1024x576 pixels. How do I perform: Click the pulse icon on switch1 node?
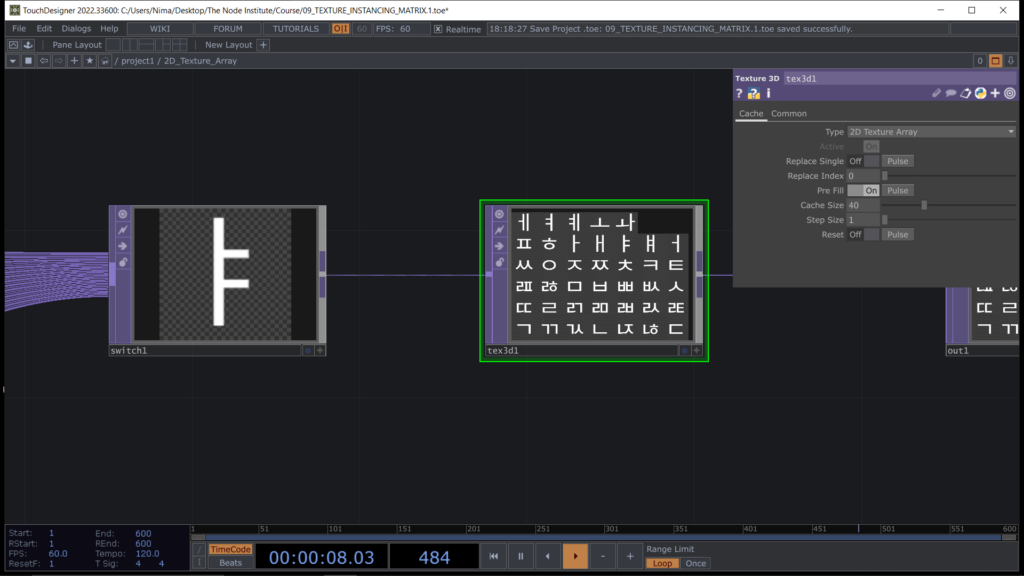point(123,230)
